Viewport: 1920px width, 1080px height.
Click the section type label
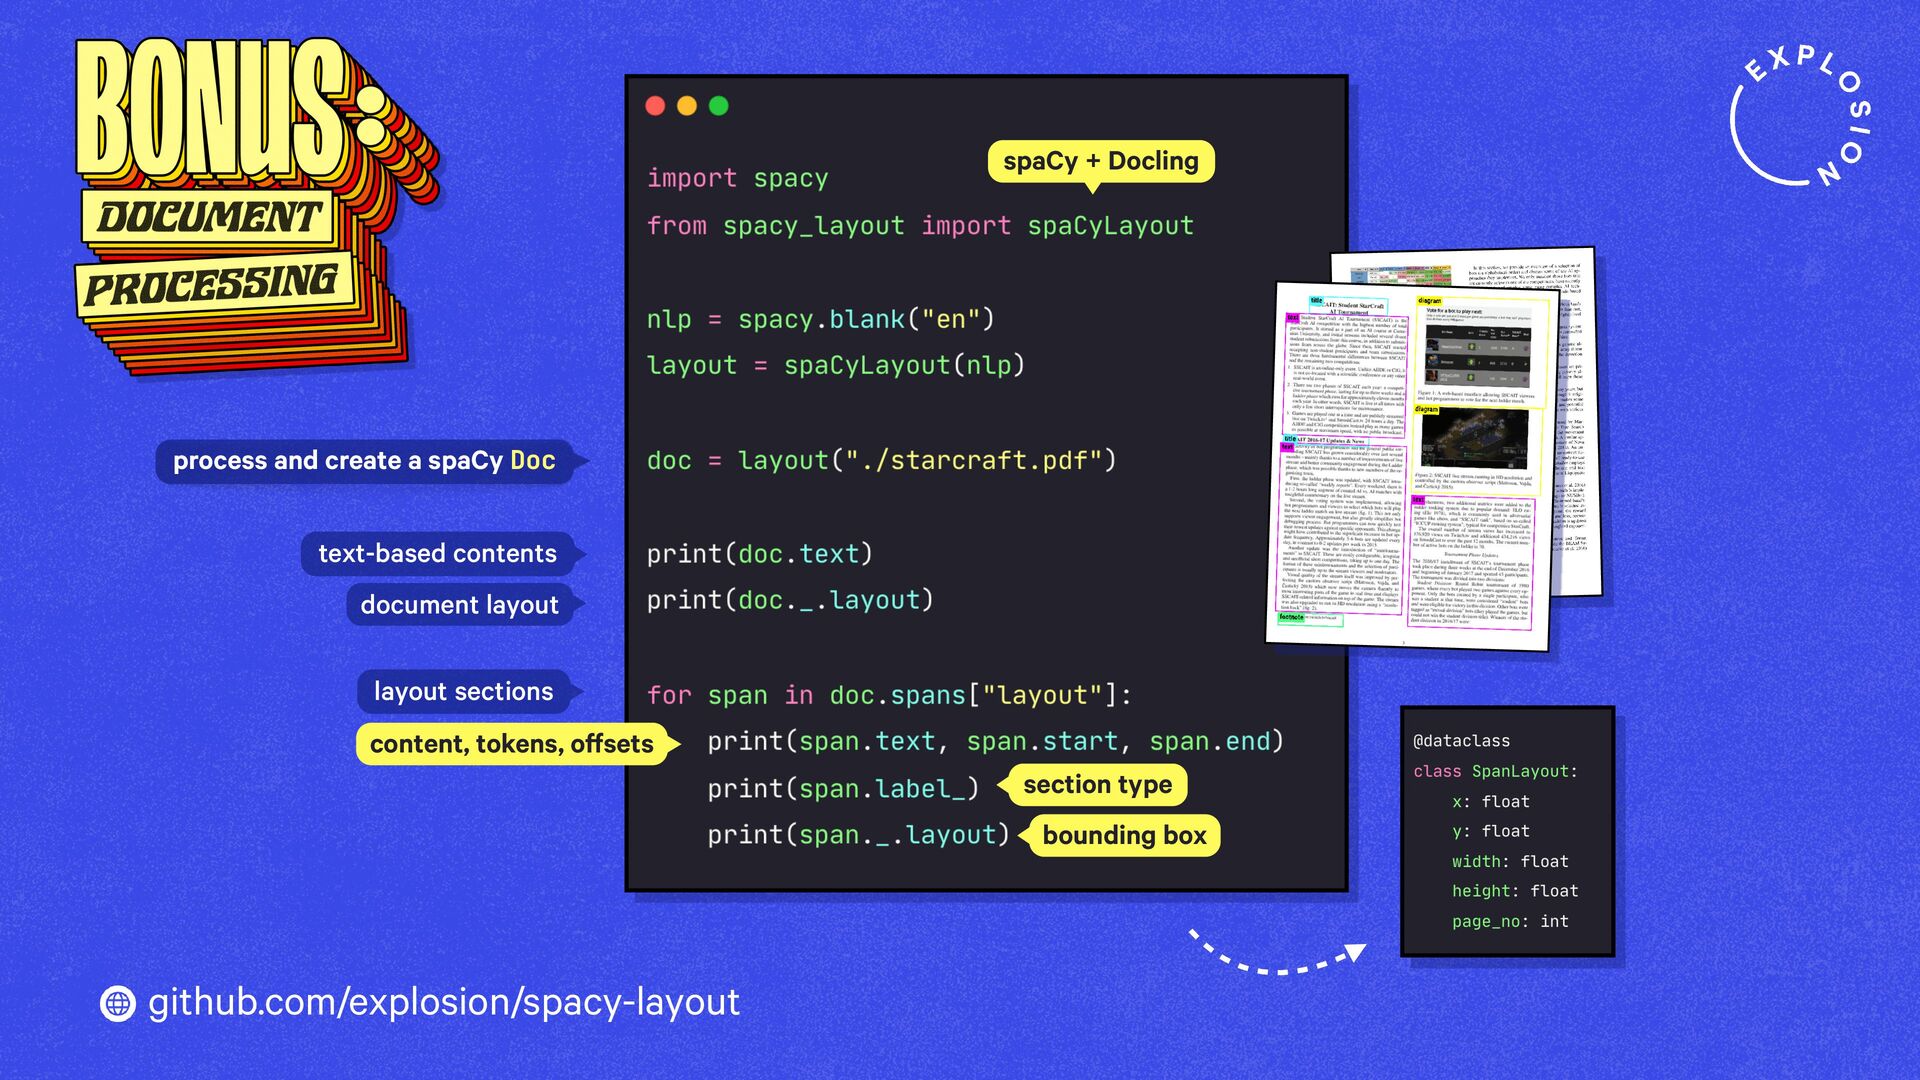[x=1097, y=785]
